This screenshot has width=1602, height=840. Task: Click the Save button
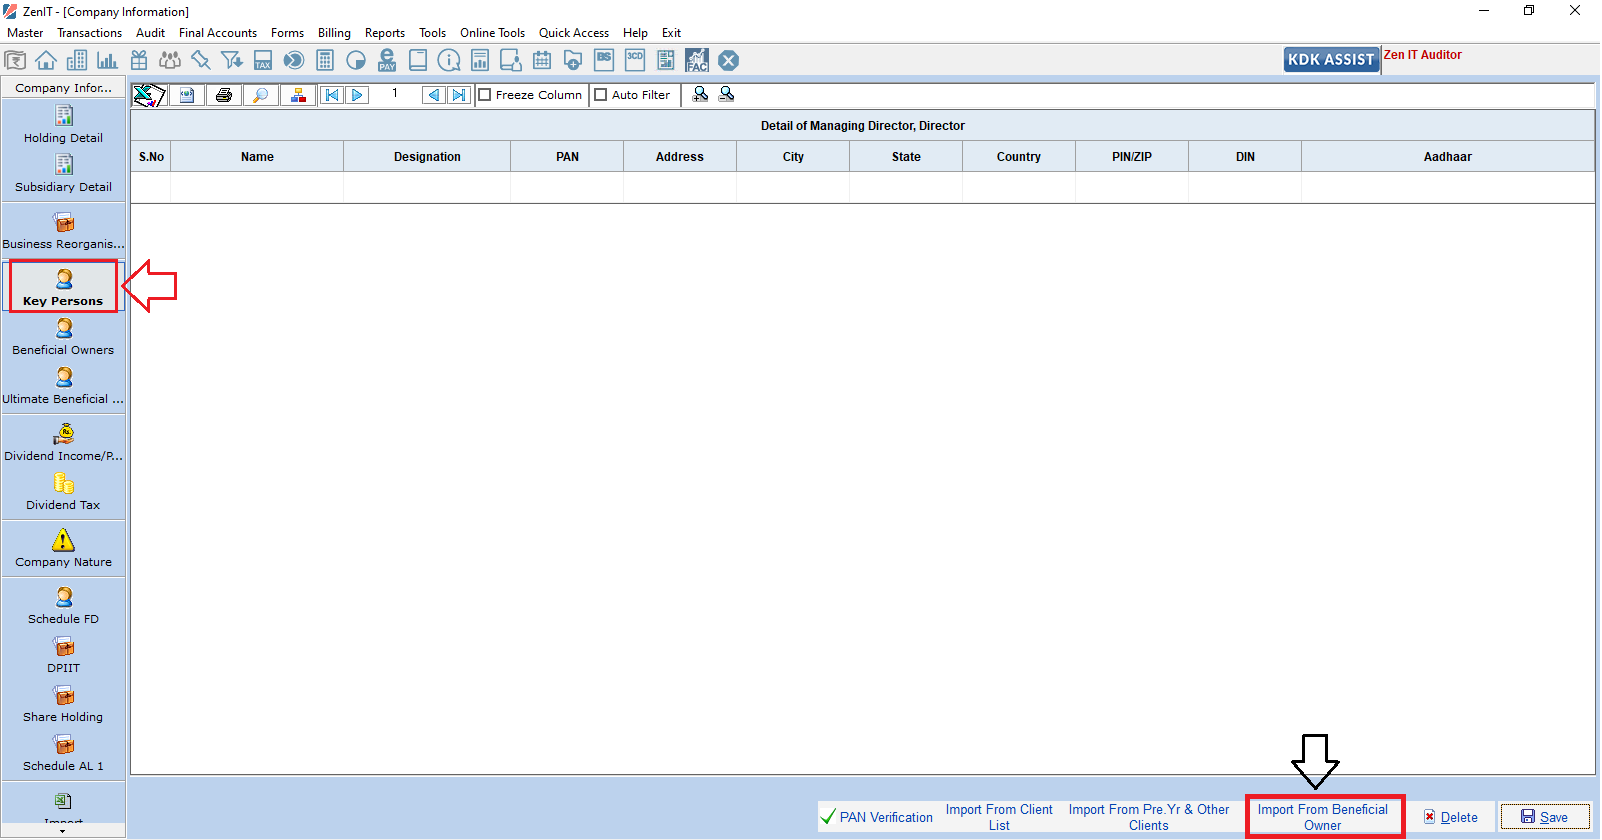pyautogui.click(x=1545, y=817)
